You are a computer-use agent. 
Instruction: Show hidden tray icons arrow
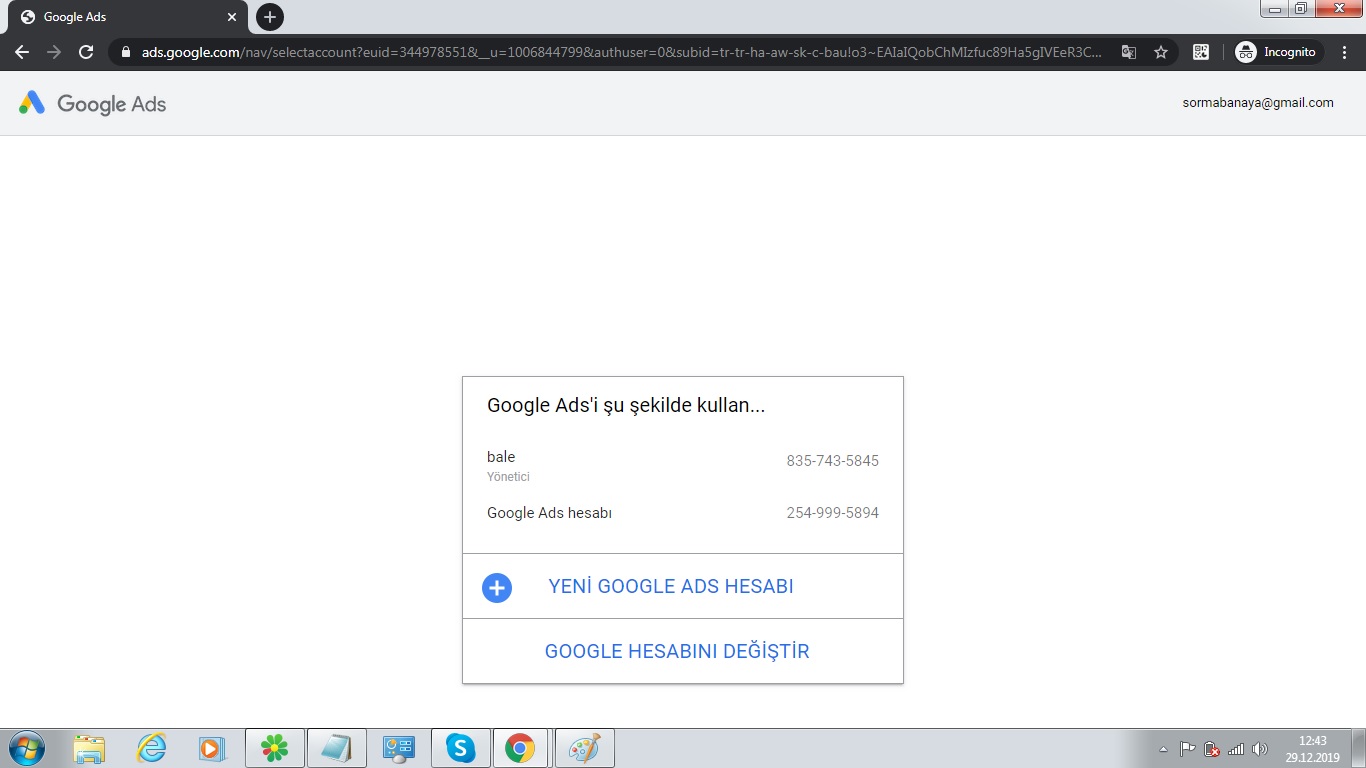pyautogui.click(x=1163, y=749)
